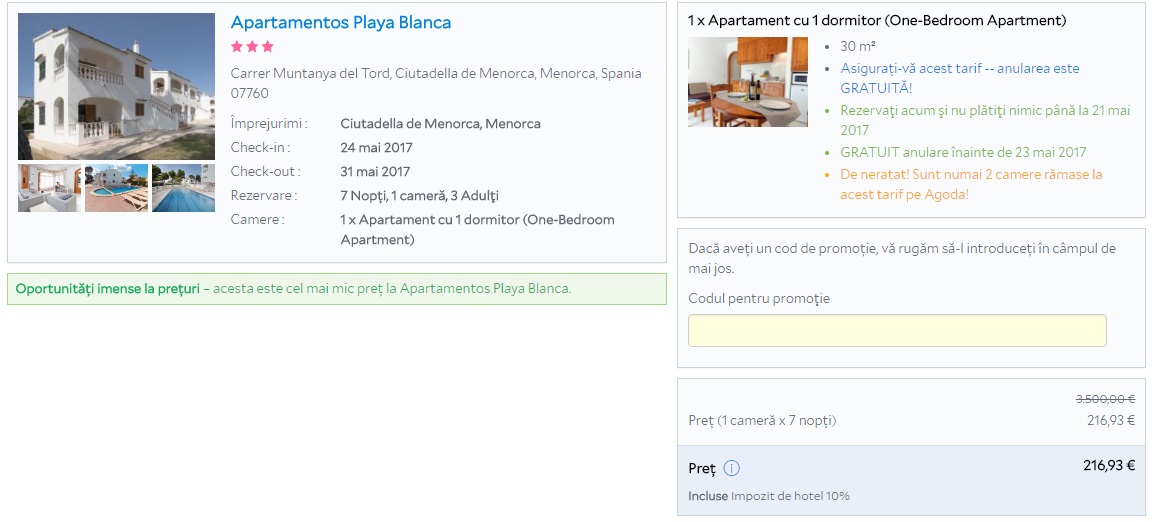Click the crossed-out 3.500,00 € price
1153x522 pixels.
tap(1104, 398)
